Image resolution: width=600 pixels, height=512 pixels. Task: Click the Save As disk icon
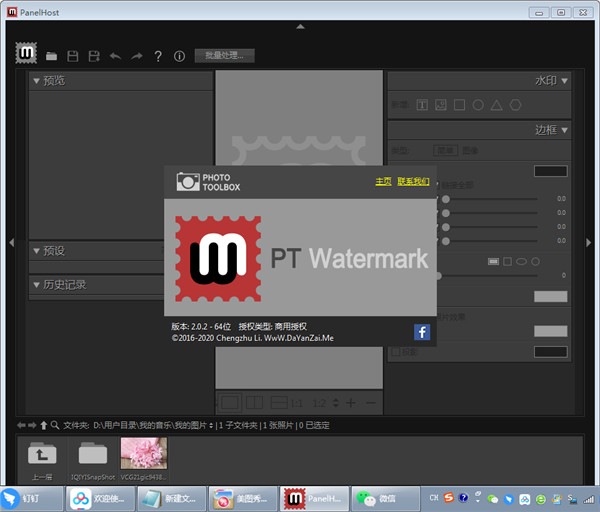pyautogui.click(x=94, y=56)
